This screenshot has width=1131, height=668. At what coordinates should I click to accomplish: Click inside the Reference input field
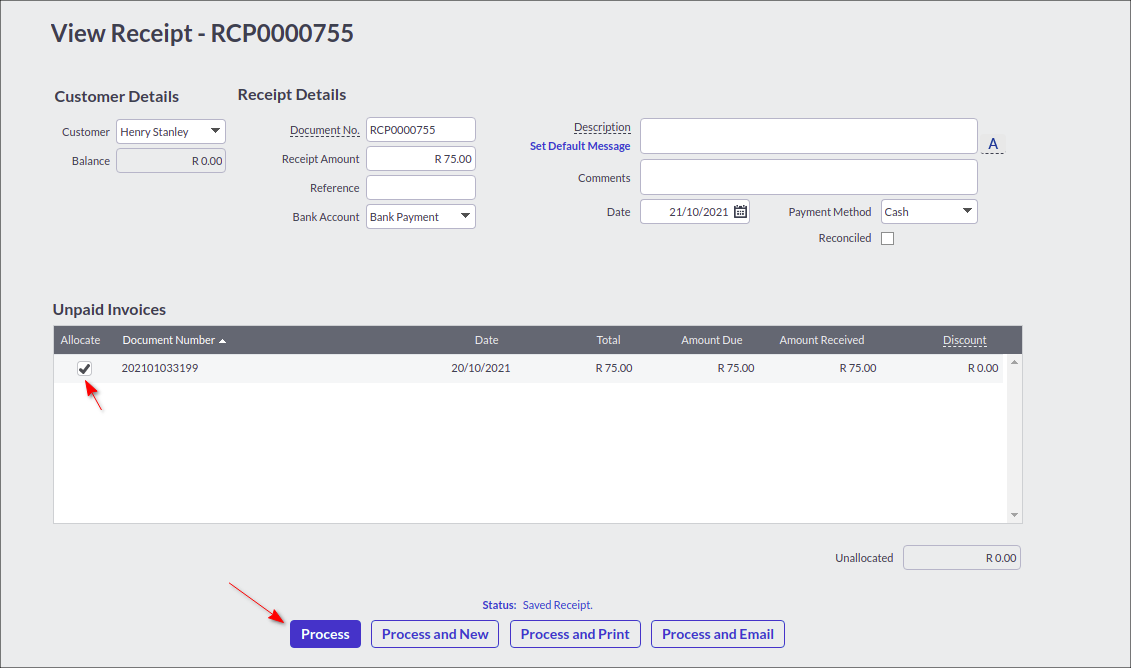point(420,187)
